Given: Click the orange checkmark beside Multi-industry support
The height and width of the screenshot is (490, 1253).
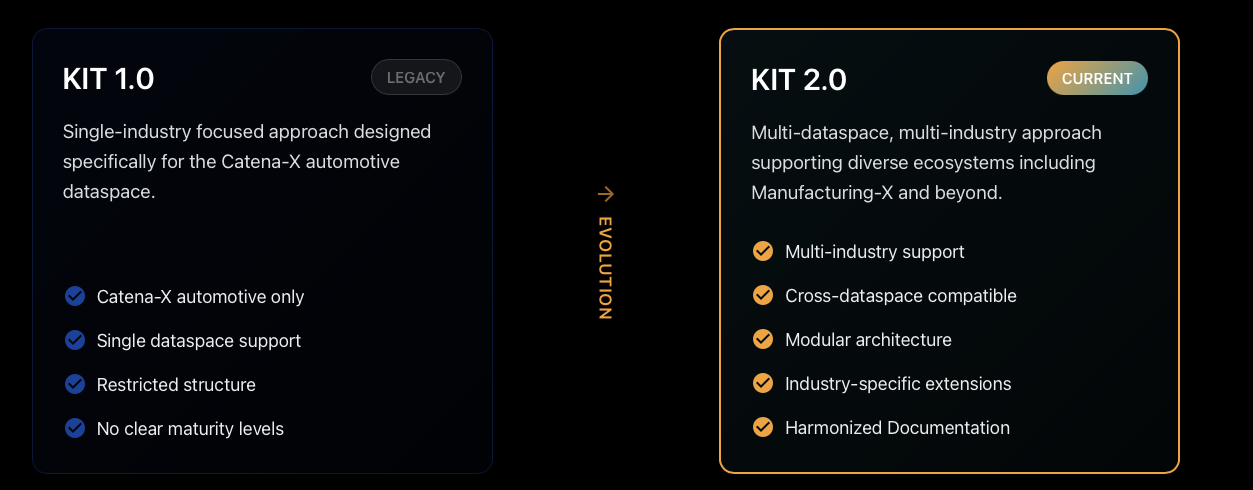Looking at the screenshot, I should pyautogui.click(x=763, y=251).
